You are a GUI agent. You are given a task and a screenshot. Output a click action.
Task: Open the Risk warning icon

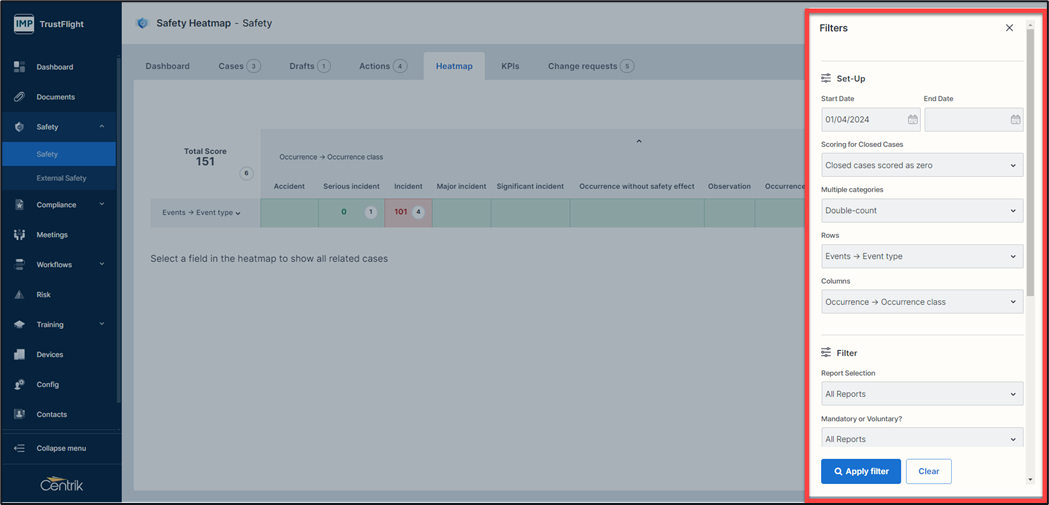click(19, 295)
